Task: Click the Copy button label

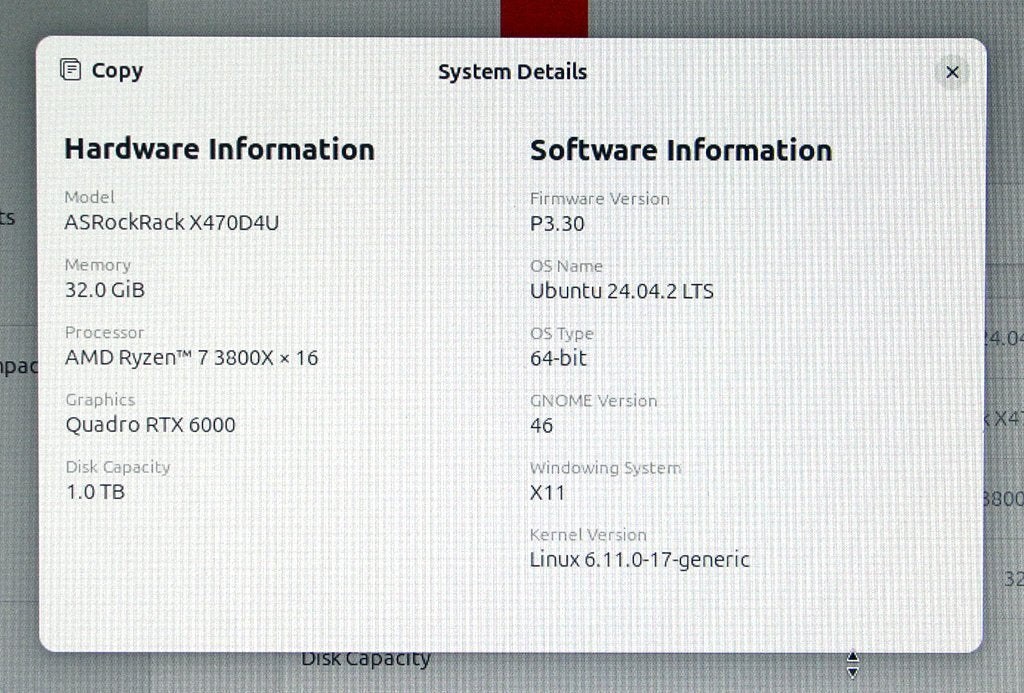Action: (x=117, y=71)
